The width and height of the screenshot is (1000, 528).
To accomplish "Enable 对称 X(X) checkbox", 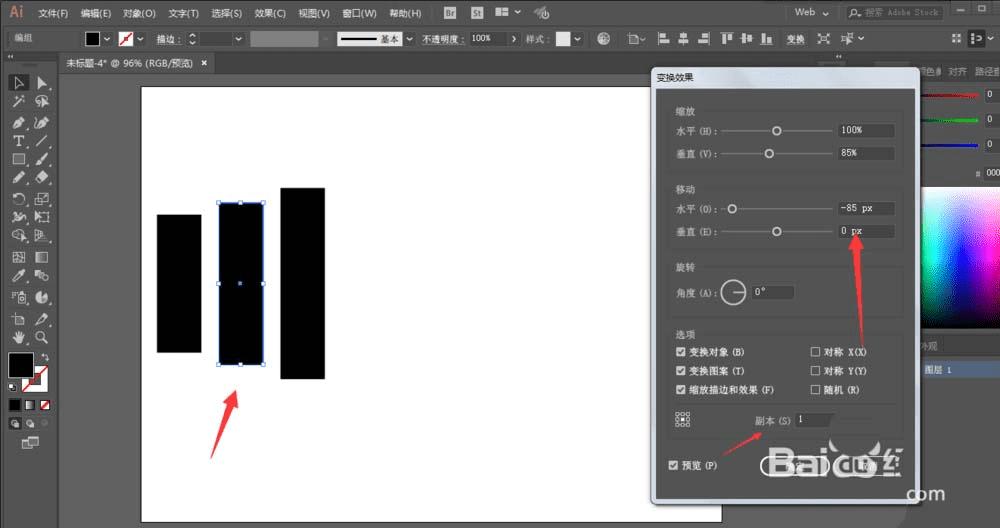I will (x=815, y=352).
